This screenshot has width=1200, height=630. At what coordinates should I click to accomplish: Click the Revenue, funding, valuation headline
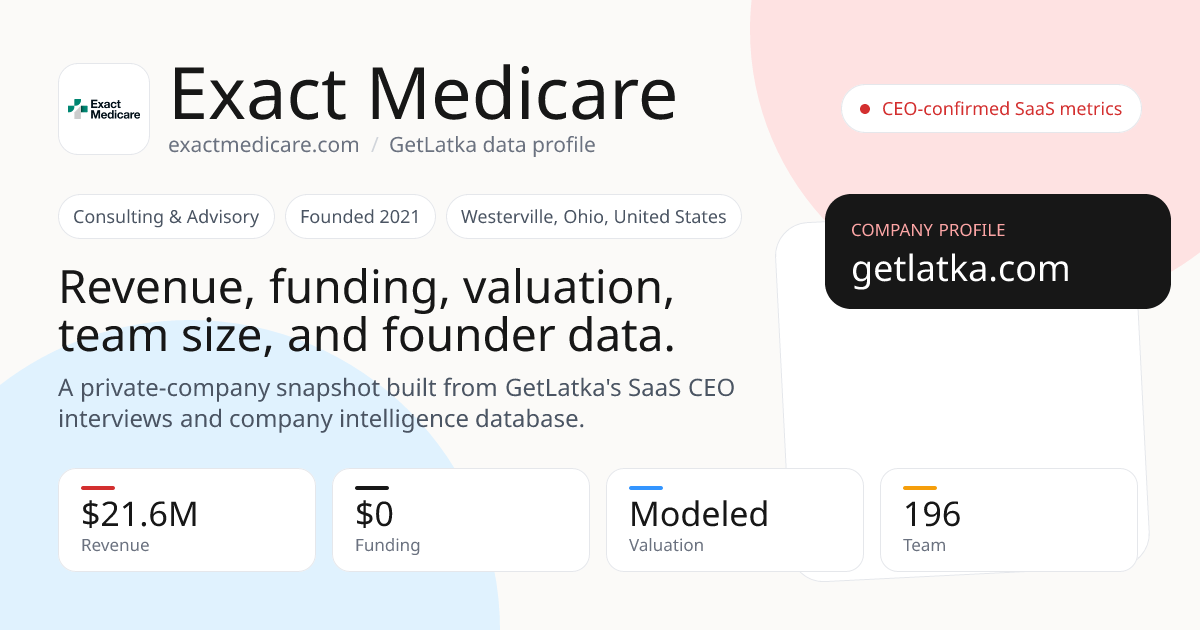367,311
